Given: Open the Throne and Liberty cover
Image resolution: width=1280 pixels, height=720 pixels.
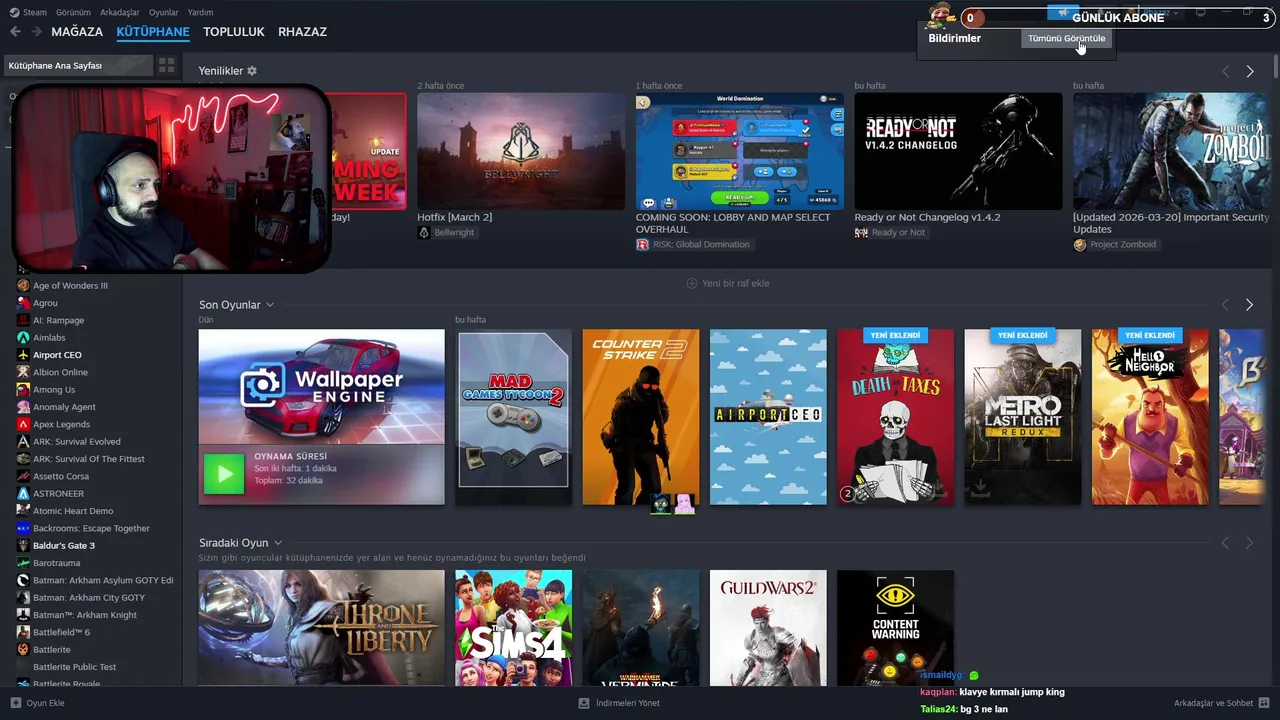Looking at the screenshot, I should click(x=321, y=628).
